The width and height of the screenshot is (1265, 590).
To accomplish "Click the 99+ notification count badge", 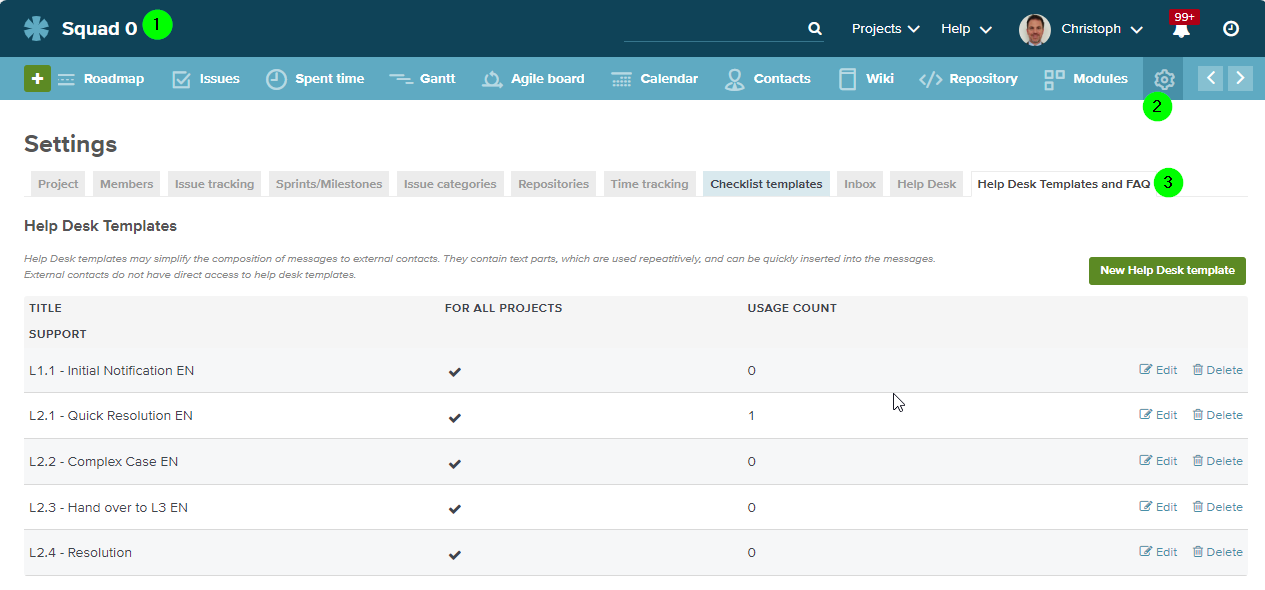I will (x=1184, y=17).
